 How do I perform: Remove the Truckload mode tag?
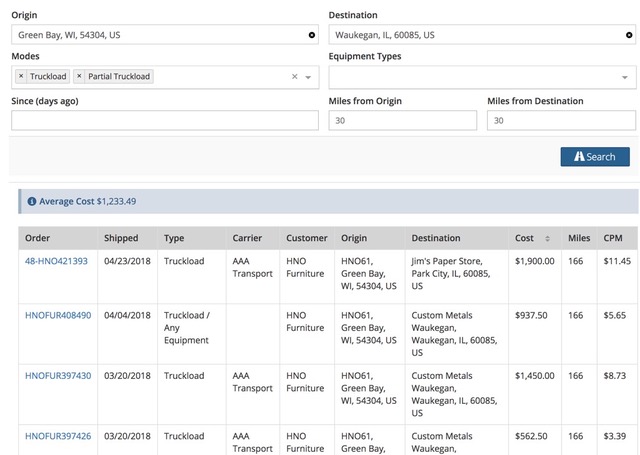[x=21, y=76]
